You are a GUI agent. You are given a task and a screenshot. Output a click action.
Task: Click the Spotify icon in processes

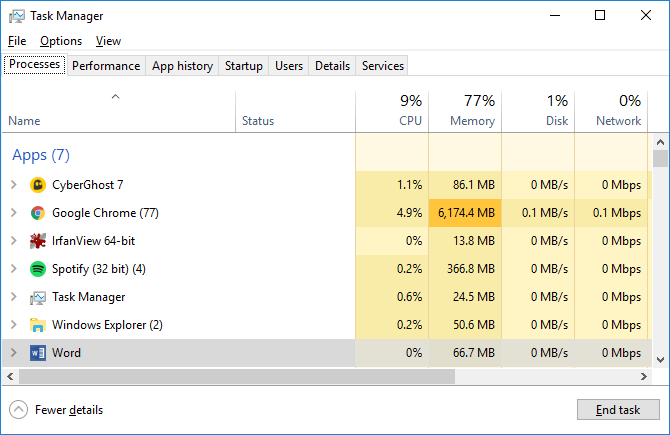pyautogui.click(x=38, y=269)
